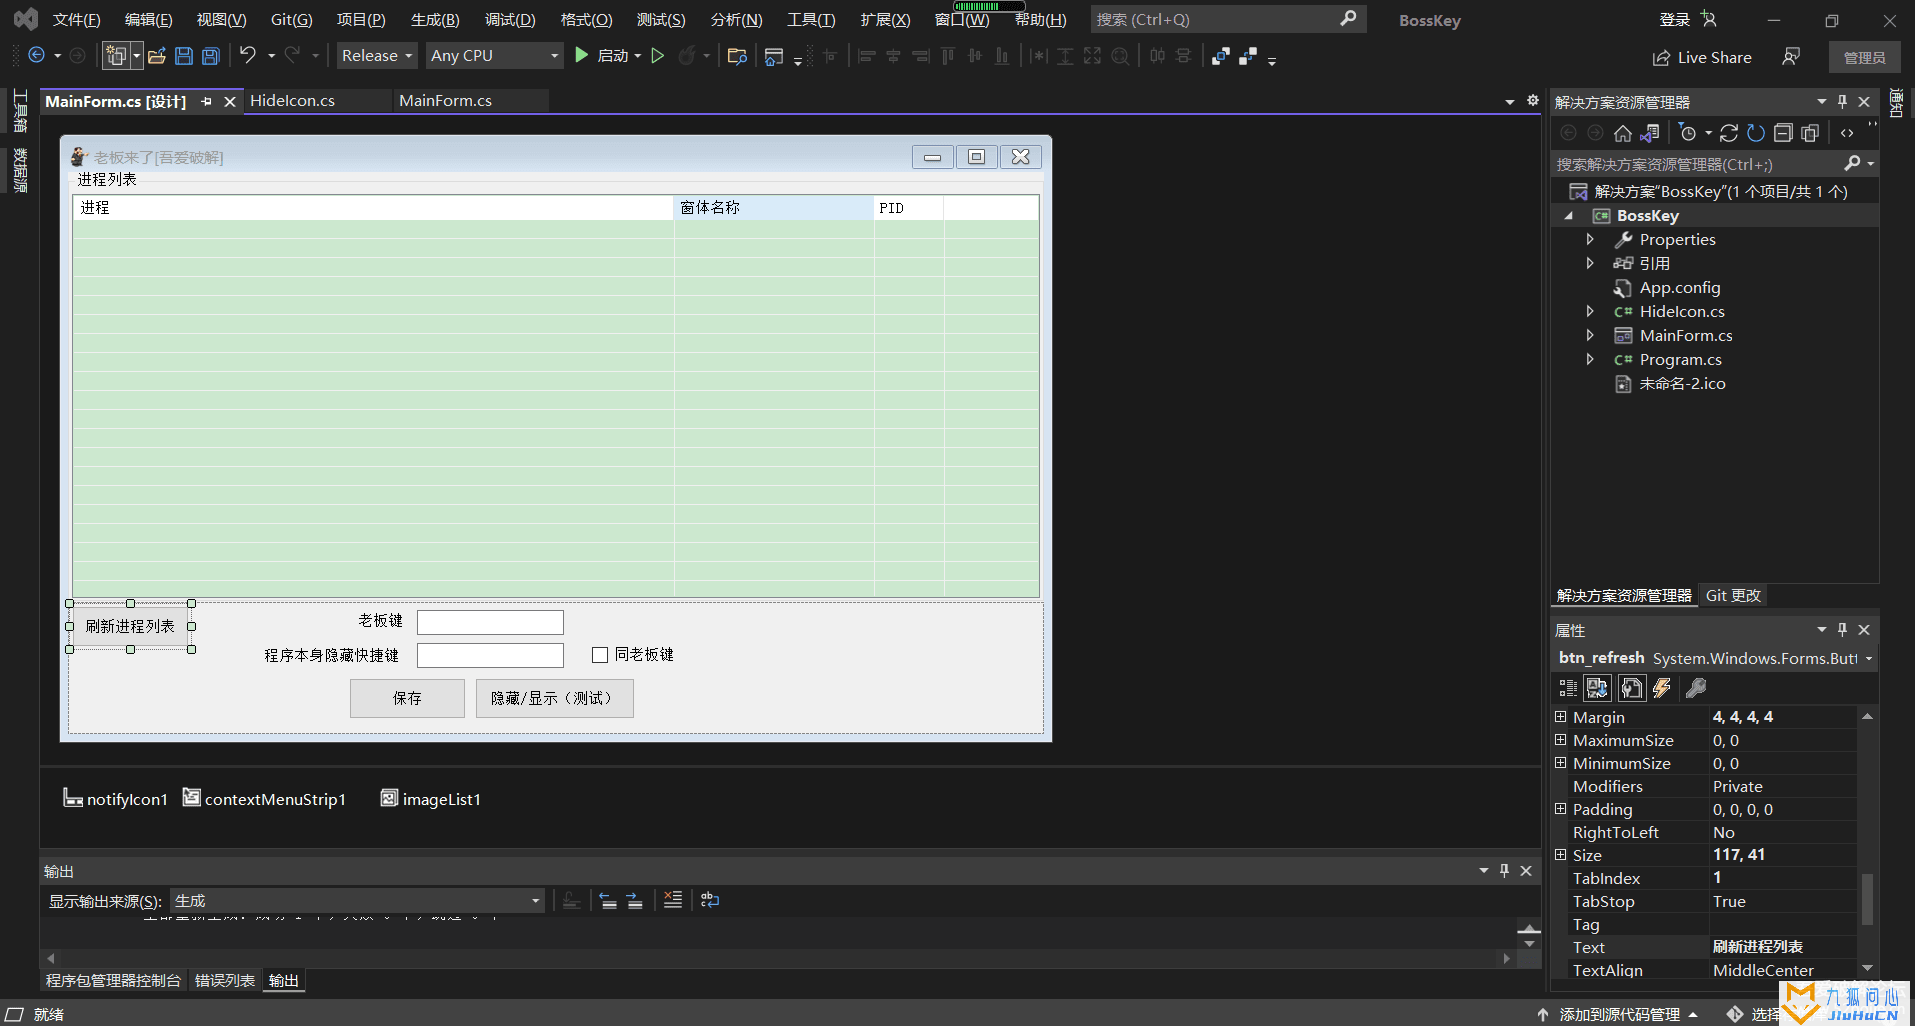Click the show all files icon
The image size is (1915, 1026).
point(1810,133)
